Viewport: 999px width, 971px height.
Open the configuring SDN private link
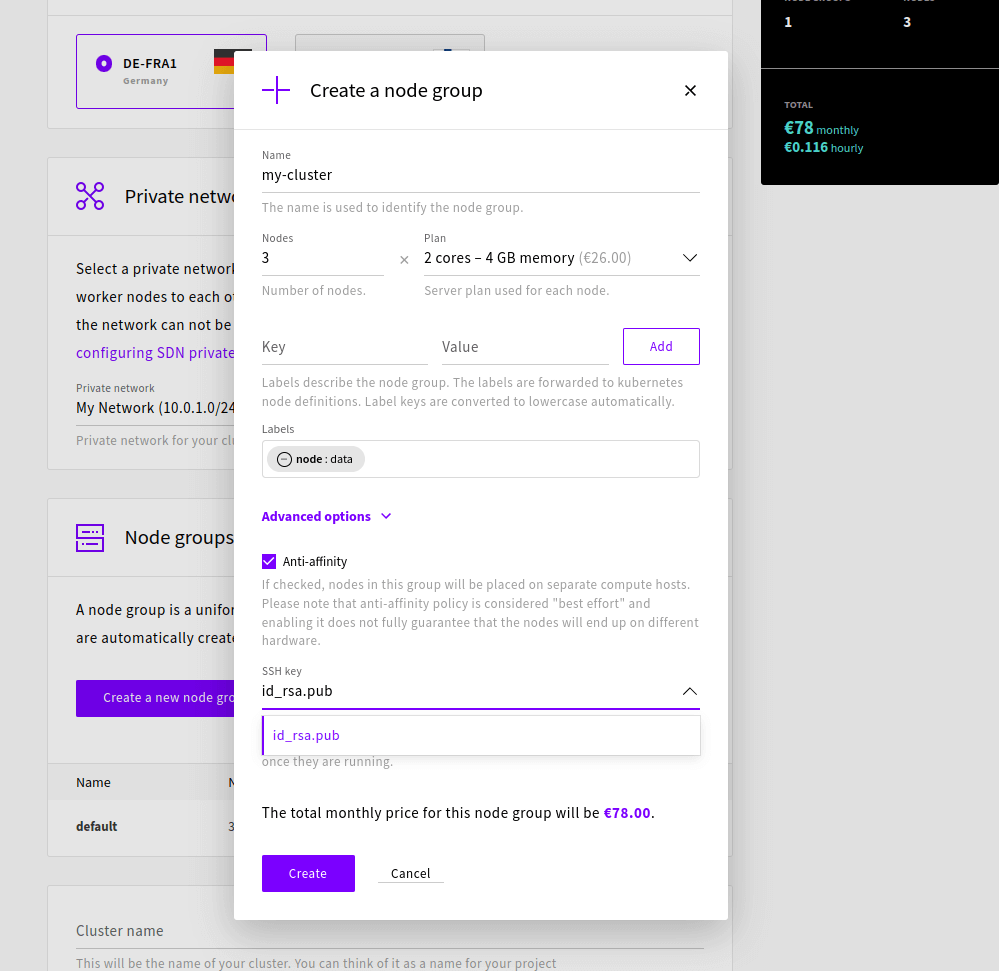coord(155,353)
